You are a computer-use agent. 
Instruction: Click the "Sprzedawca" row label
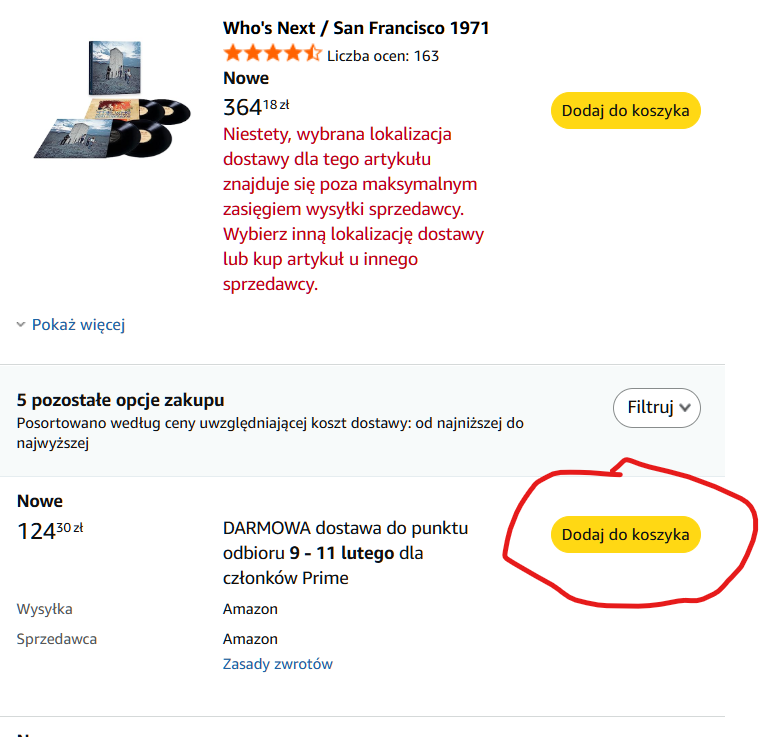pos(57,639)
